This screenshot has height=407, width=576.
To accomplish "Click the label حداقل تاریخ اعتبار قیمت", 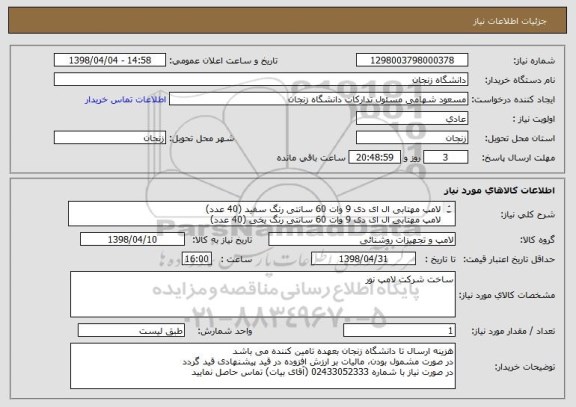I will pos(509,259).
